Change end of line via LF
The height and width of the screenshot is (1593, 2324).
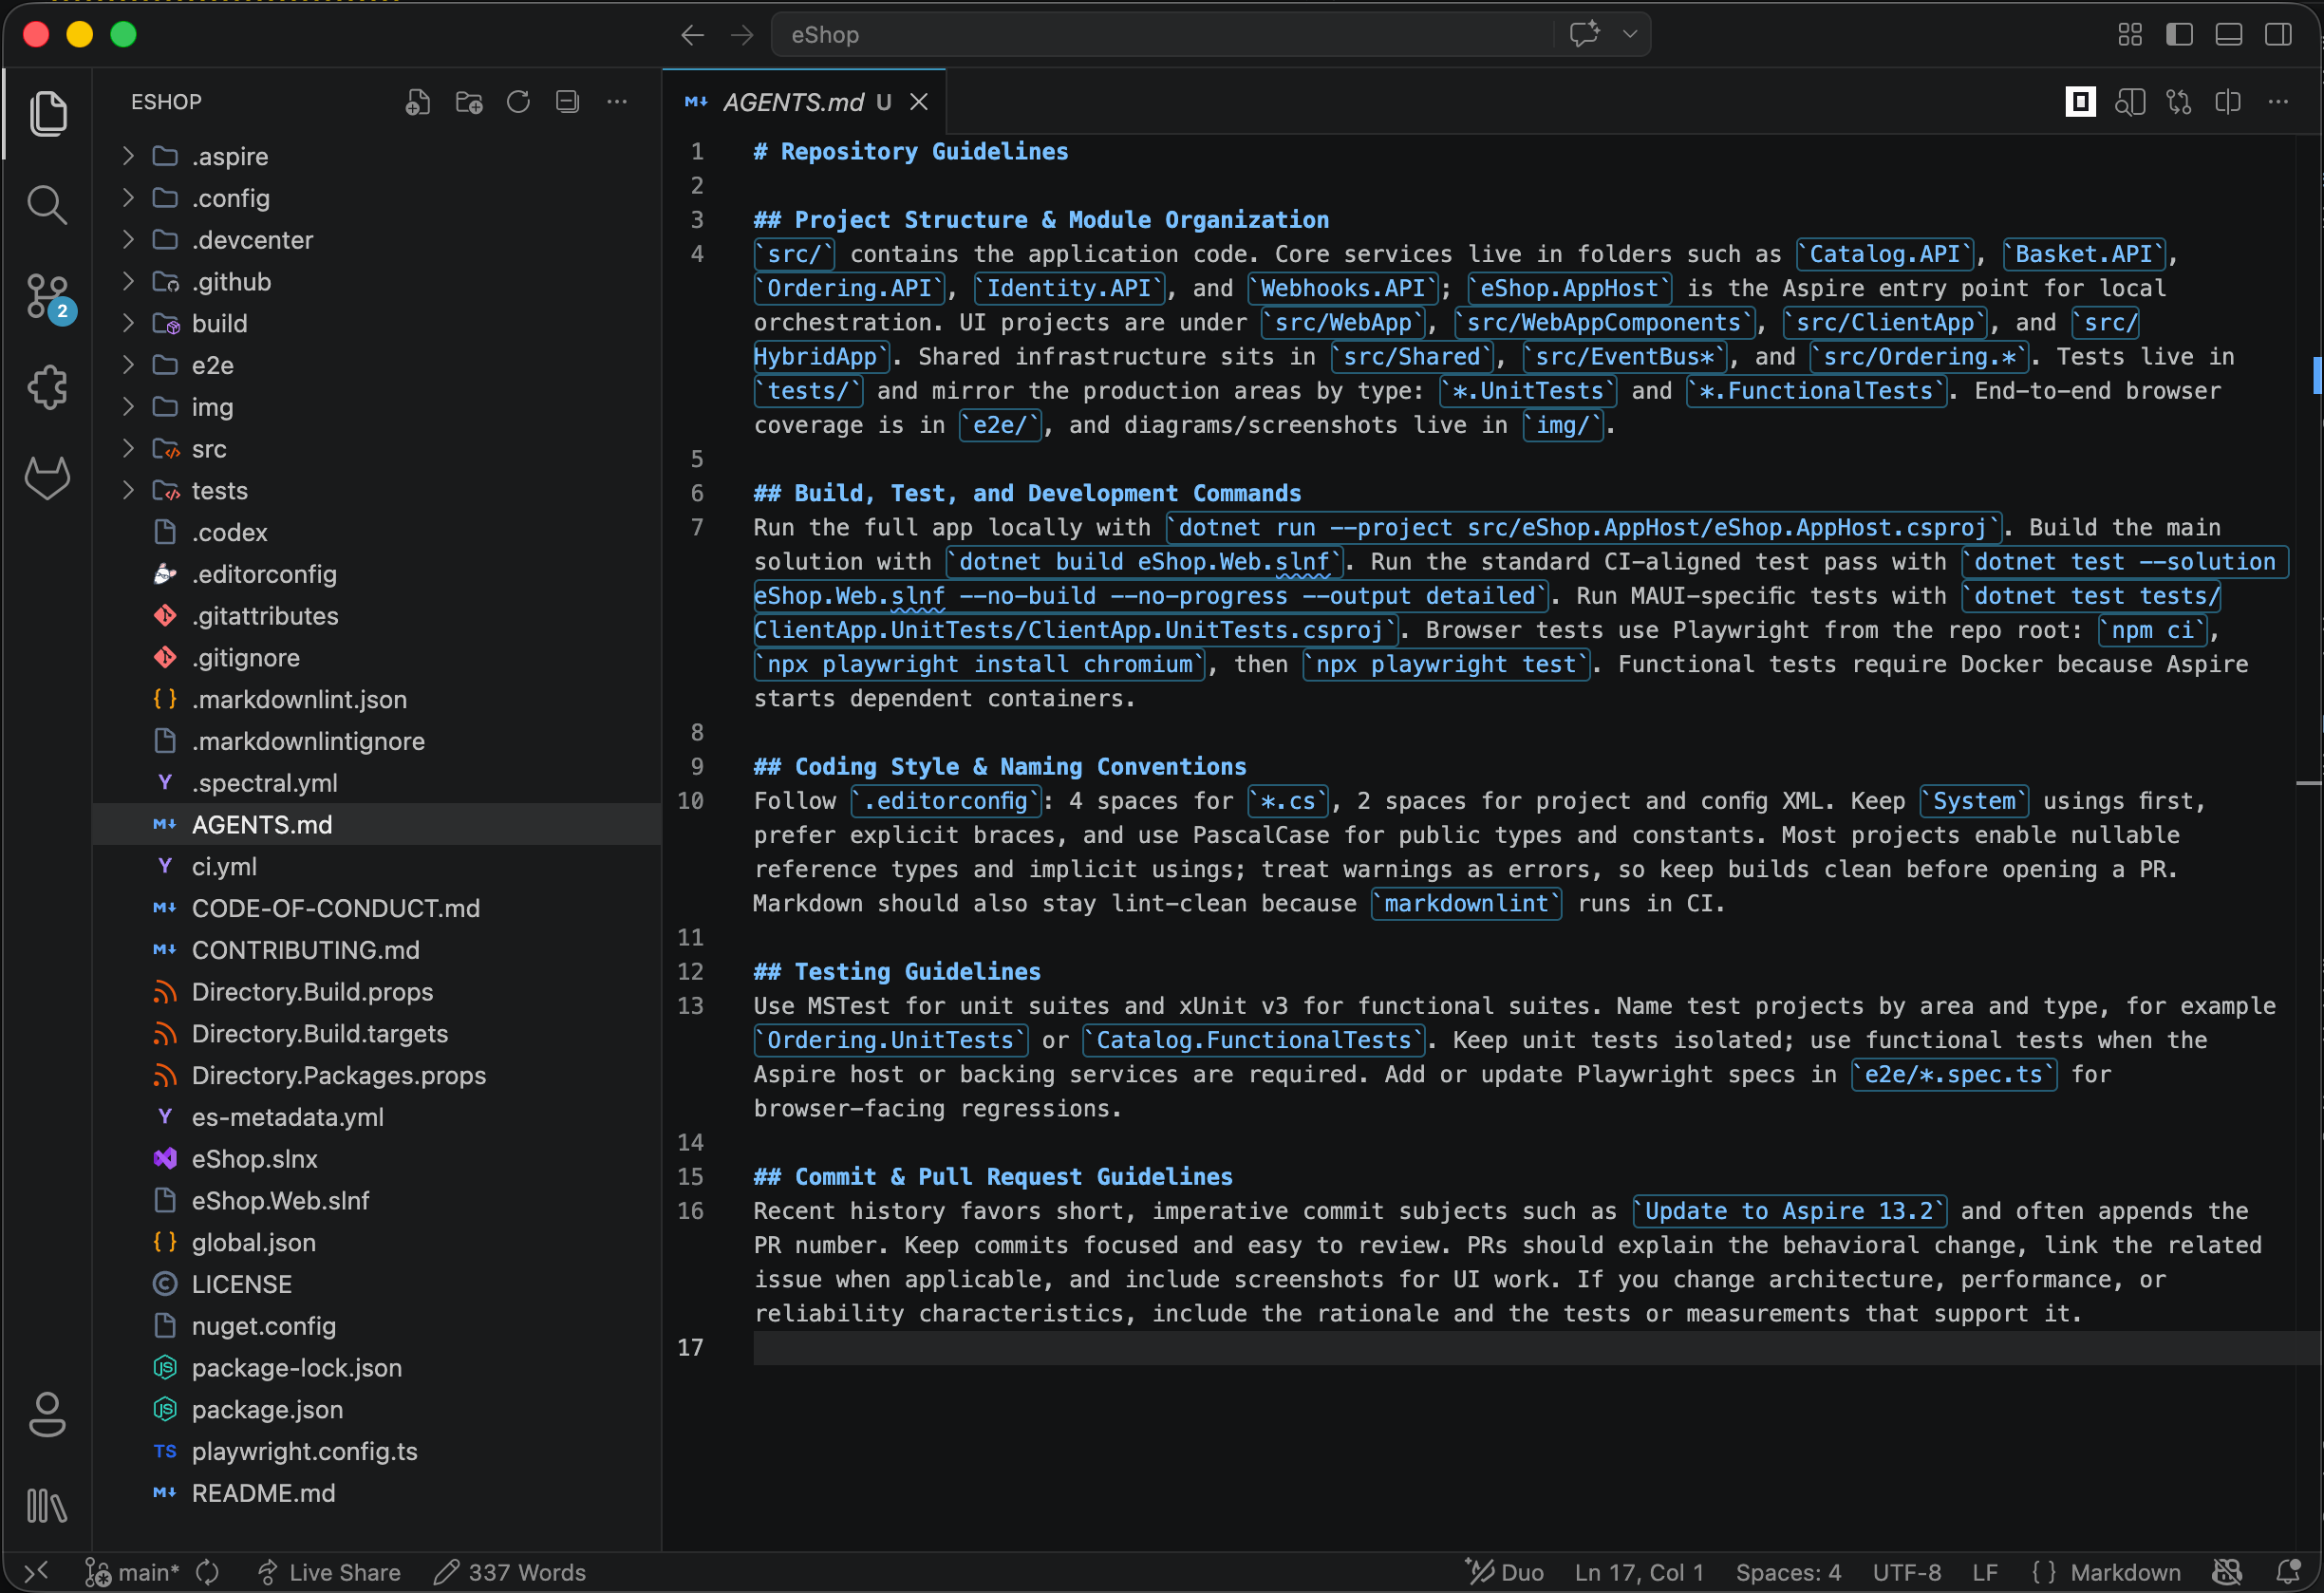pyautogui.click(x=1985, y=1572)
